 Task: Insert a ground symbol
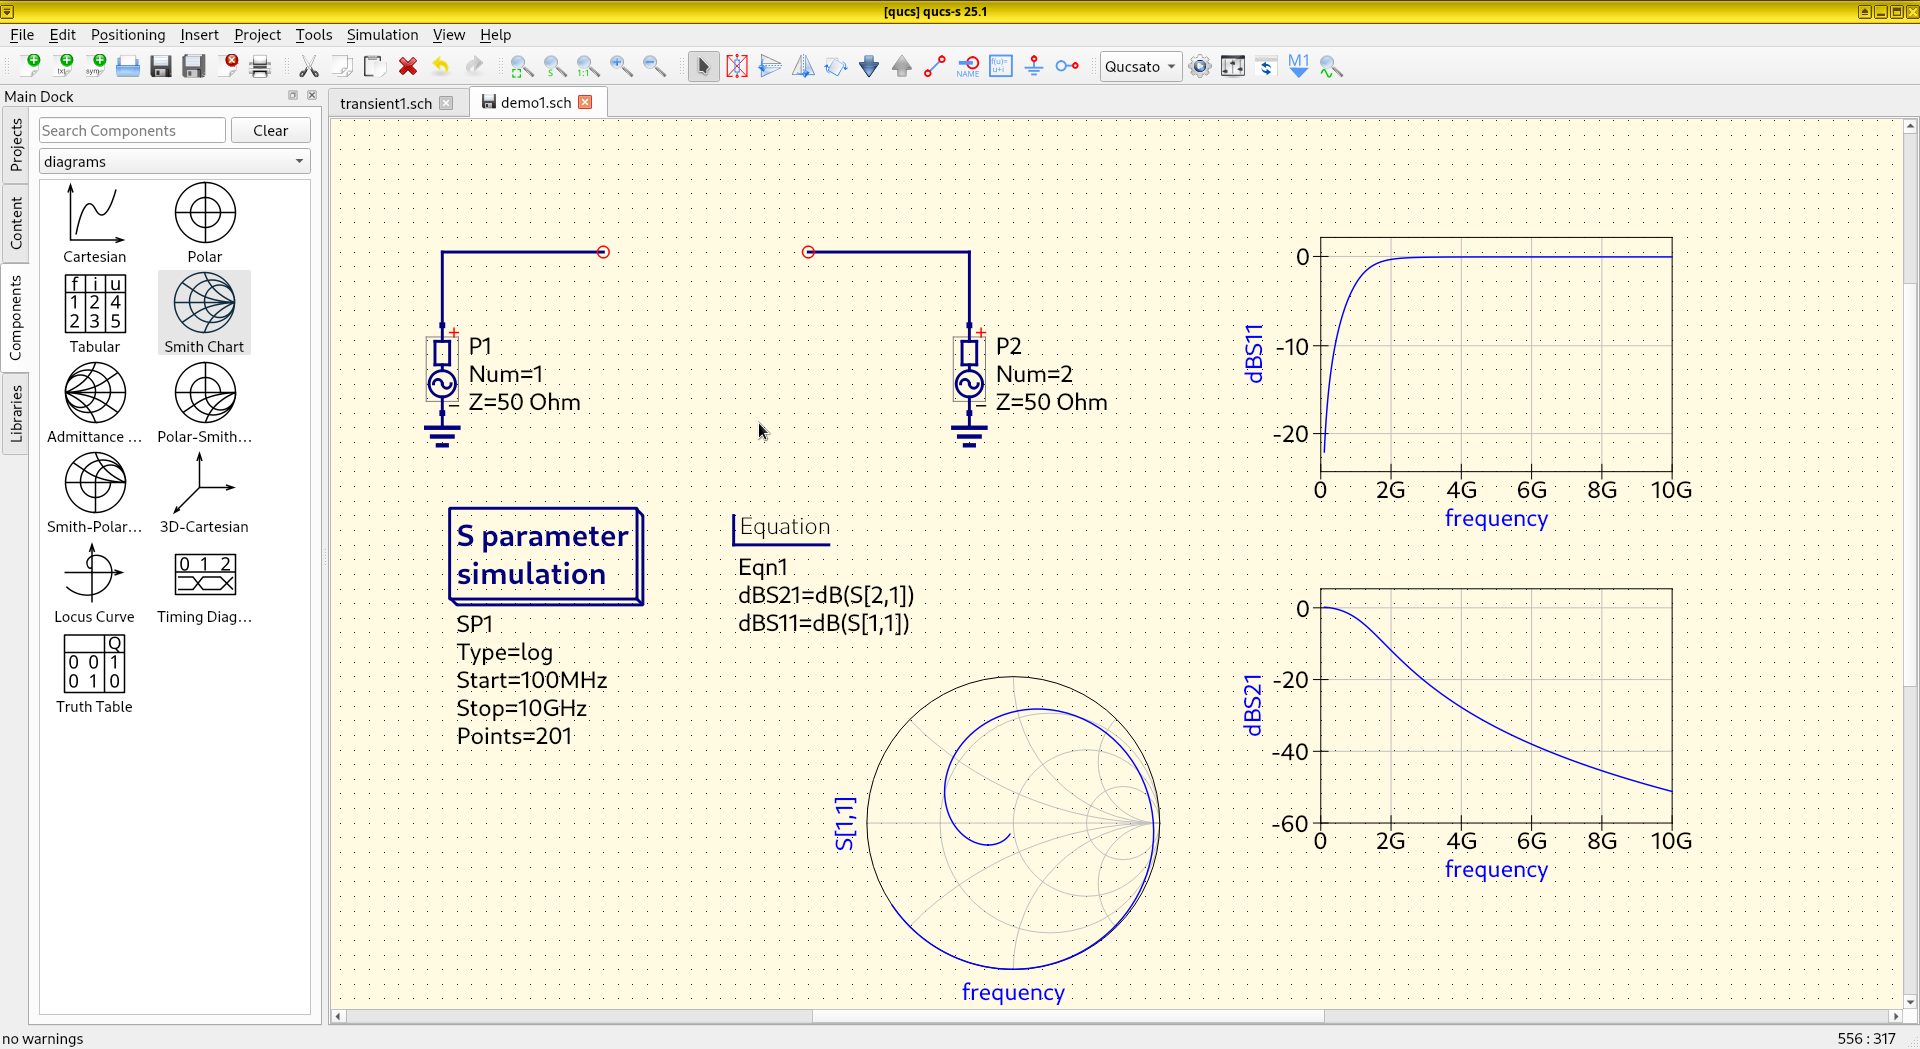tap(1034, 67)
